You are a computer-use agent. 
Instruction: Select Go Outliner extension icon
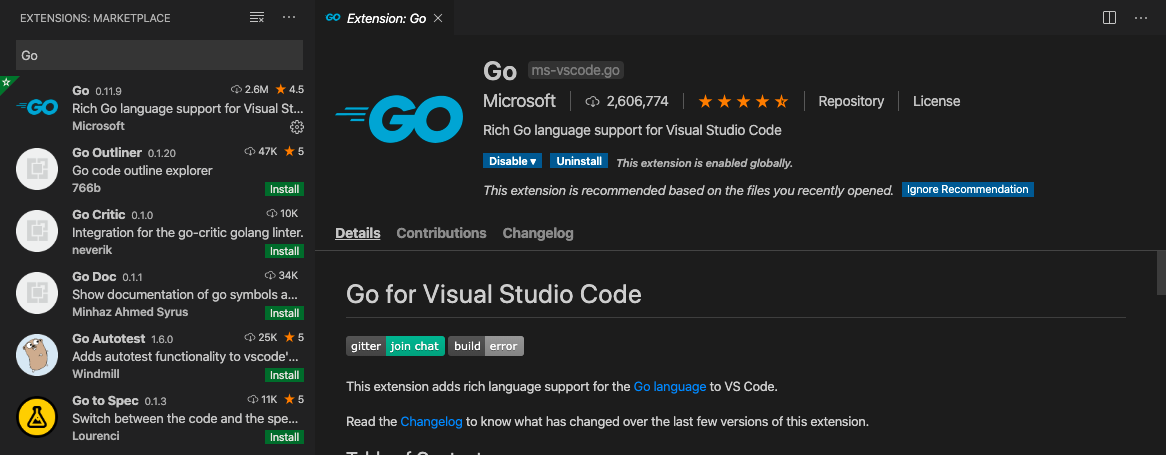point(37,170)
